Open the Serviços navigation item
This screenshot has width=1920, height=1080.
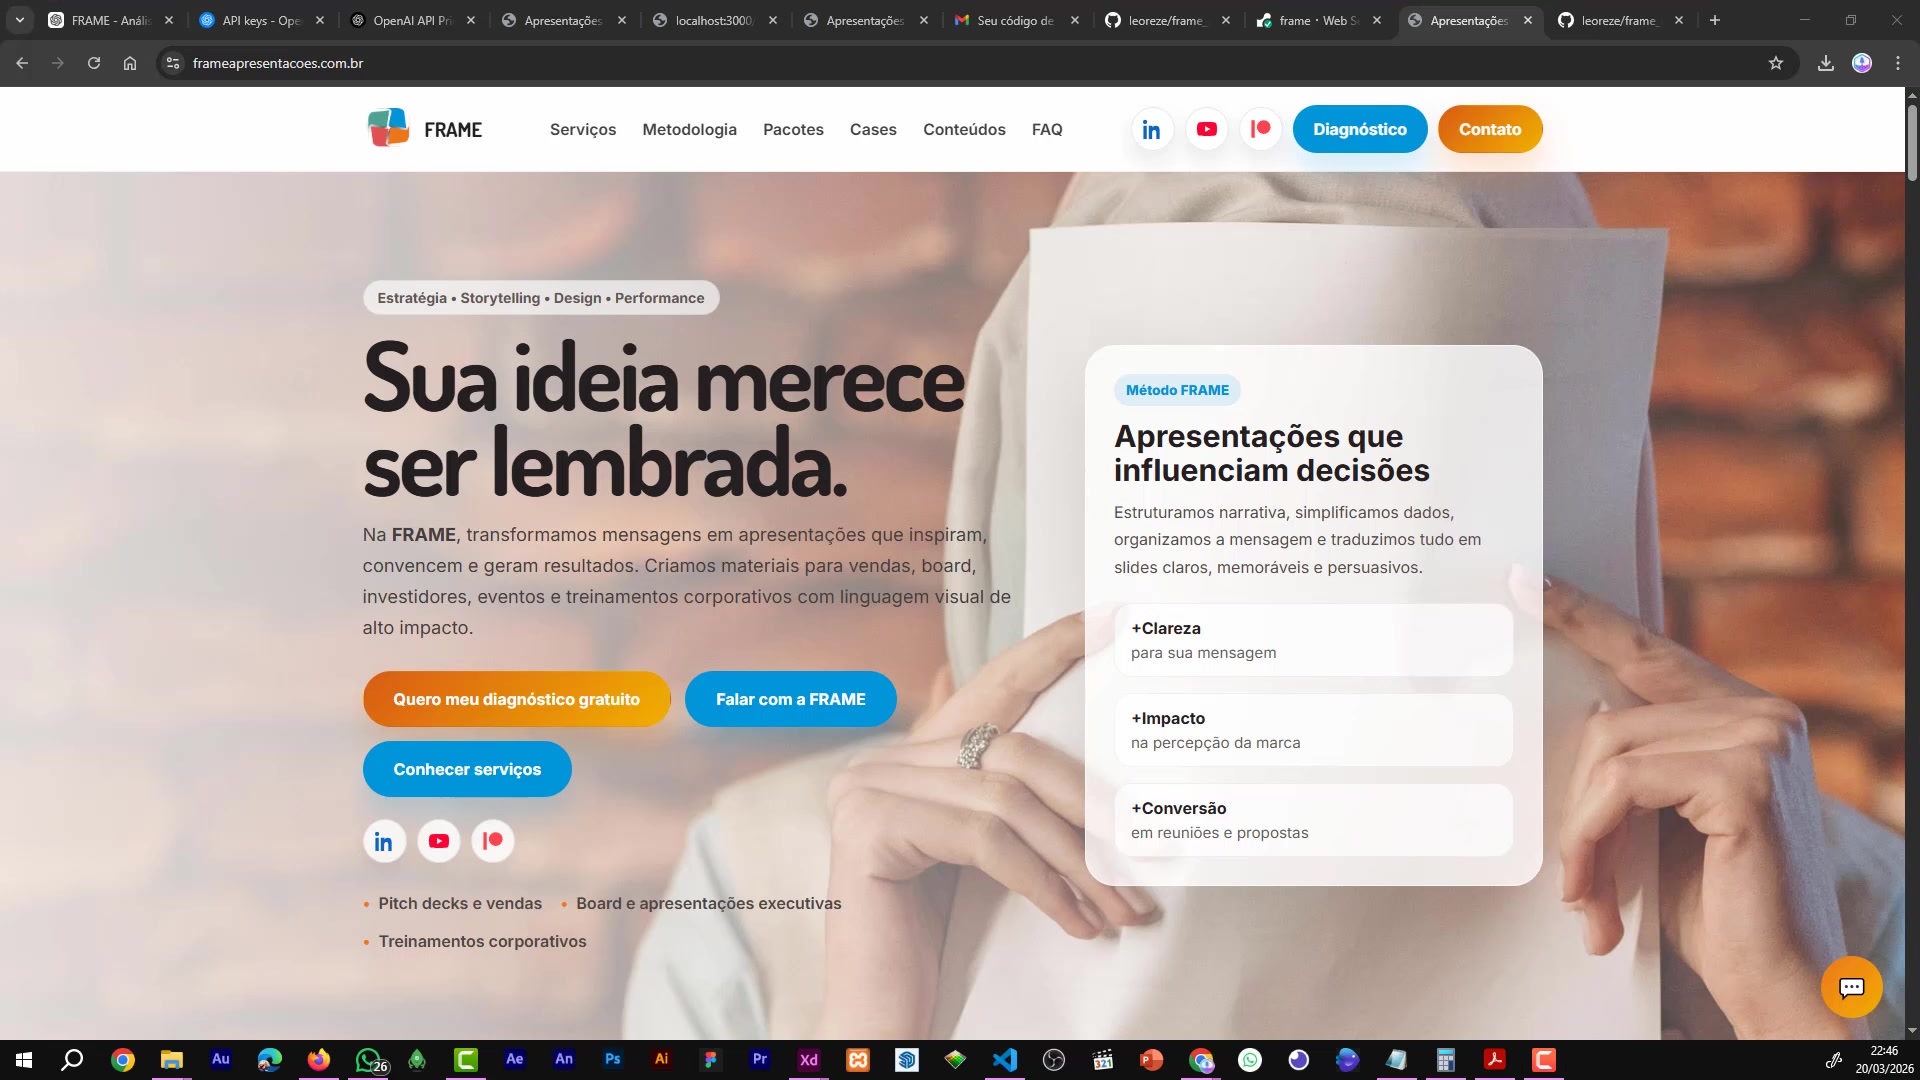[x=583, y=130]
